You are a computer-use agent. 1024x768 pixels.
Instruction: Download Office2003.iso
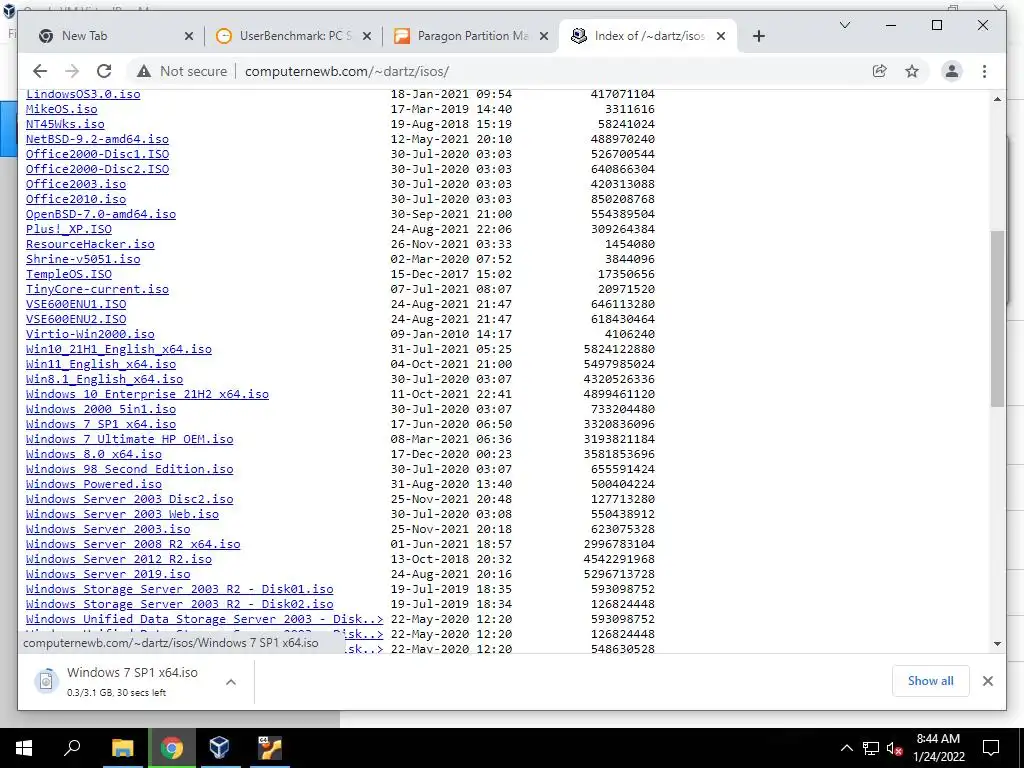(76, 184)
